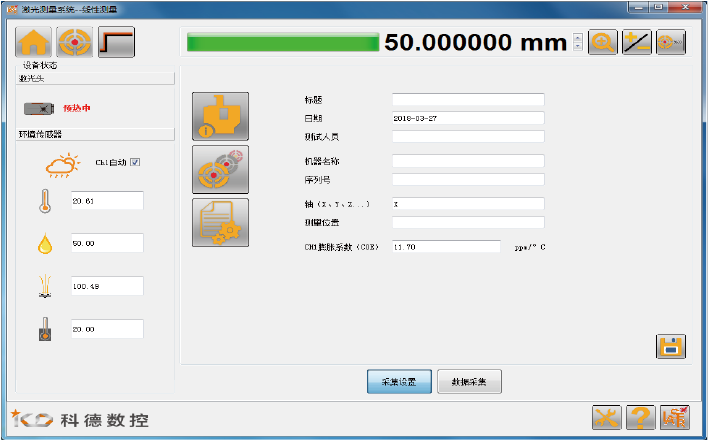Save settings with the floppy disk icon

pyautogui.click(x=670, y=346)
